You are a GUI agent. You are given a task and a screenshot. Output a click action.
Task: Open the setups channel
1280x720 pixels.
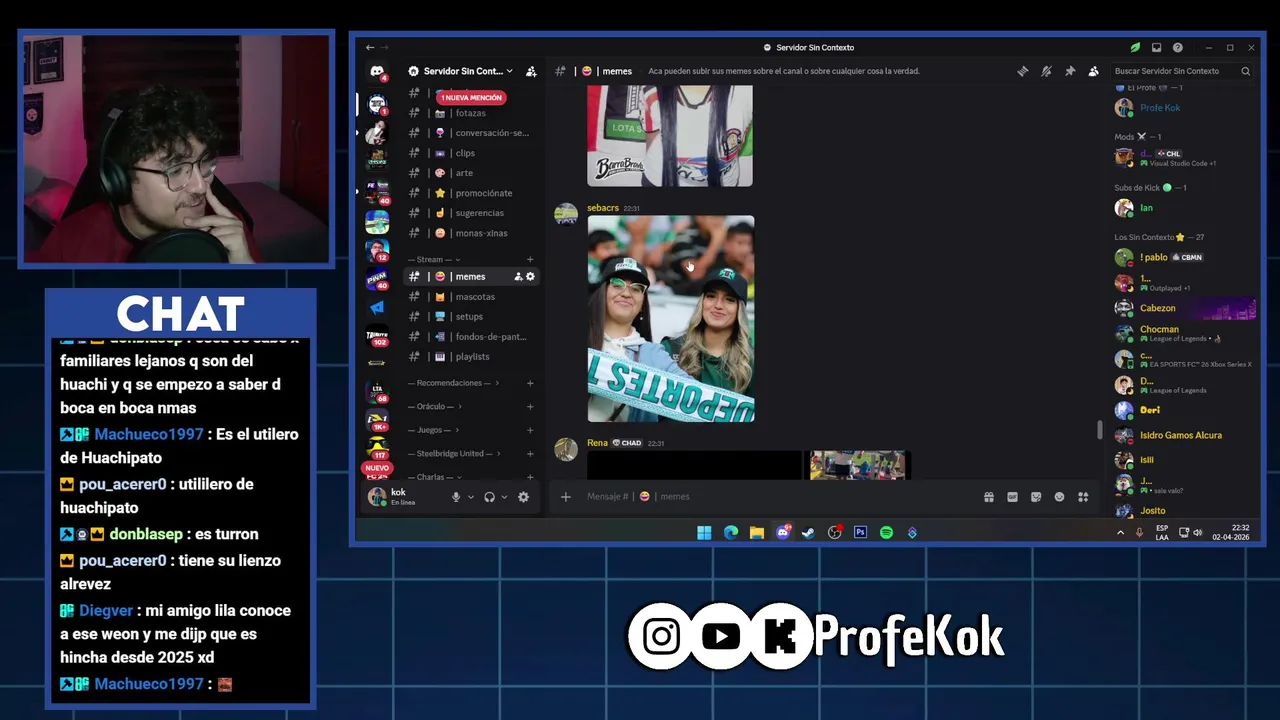[x=471, y=317]
